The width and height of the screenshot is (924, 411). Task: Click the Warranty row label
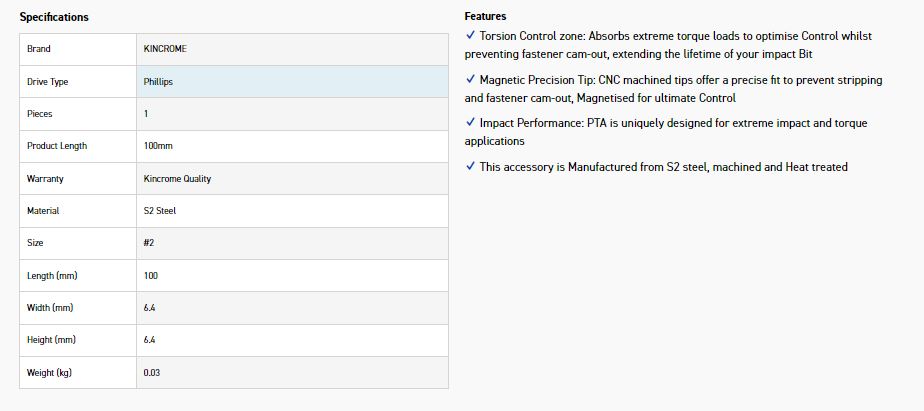point(44,179)
